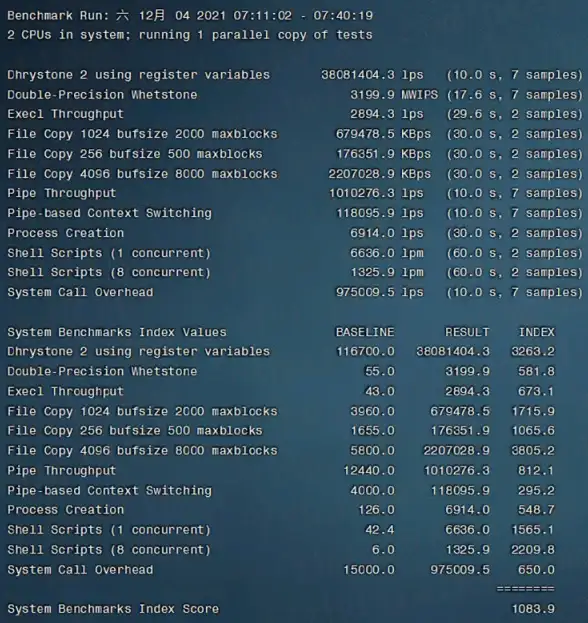Click 'System Benchmarks Index Values' heading
588x623 pixels.
(117, 332)
